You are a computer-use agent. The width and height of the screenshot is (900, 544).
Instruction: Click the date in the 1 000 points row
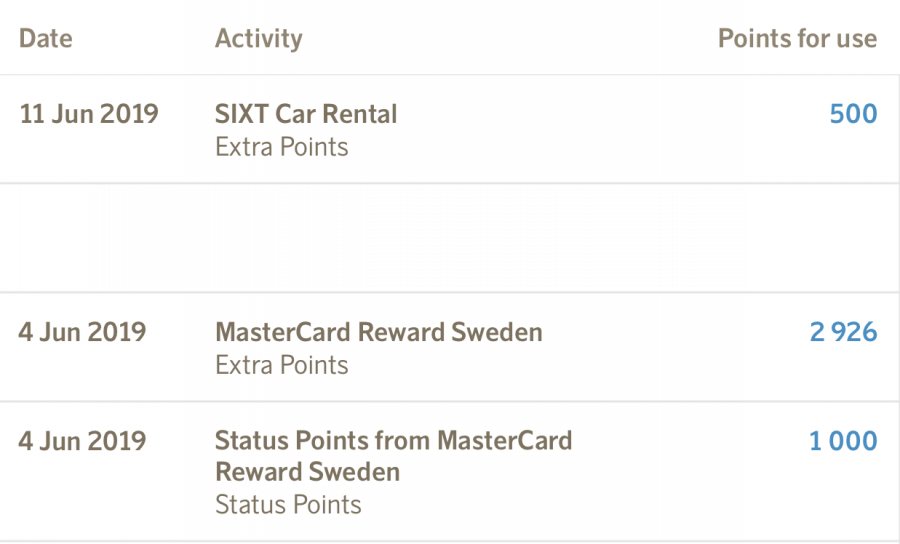82,441
